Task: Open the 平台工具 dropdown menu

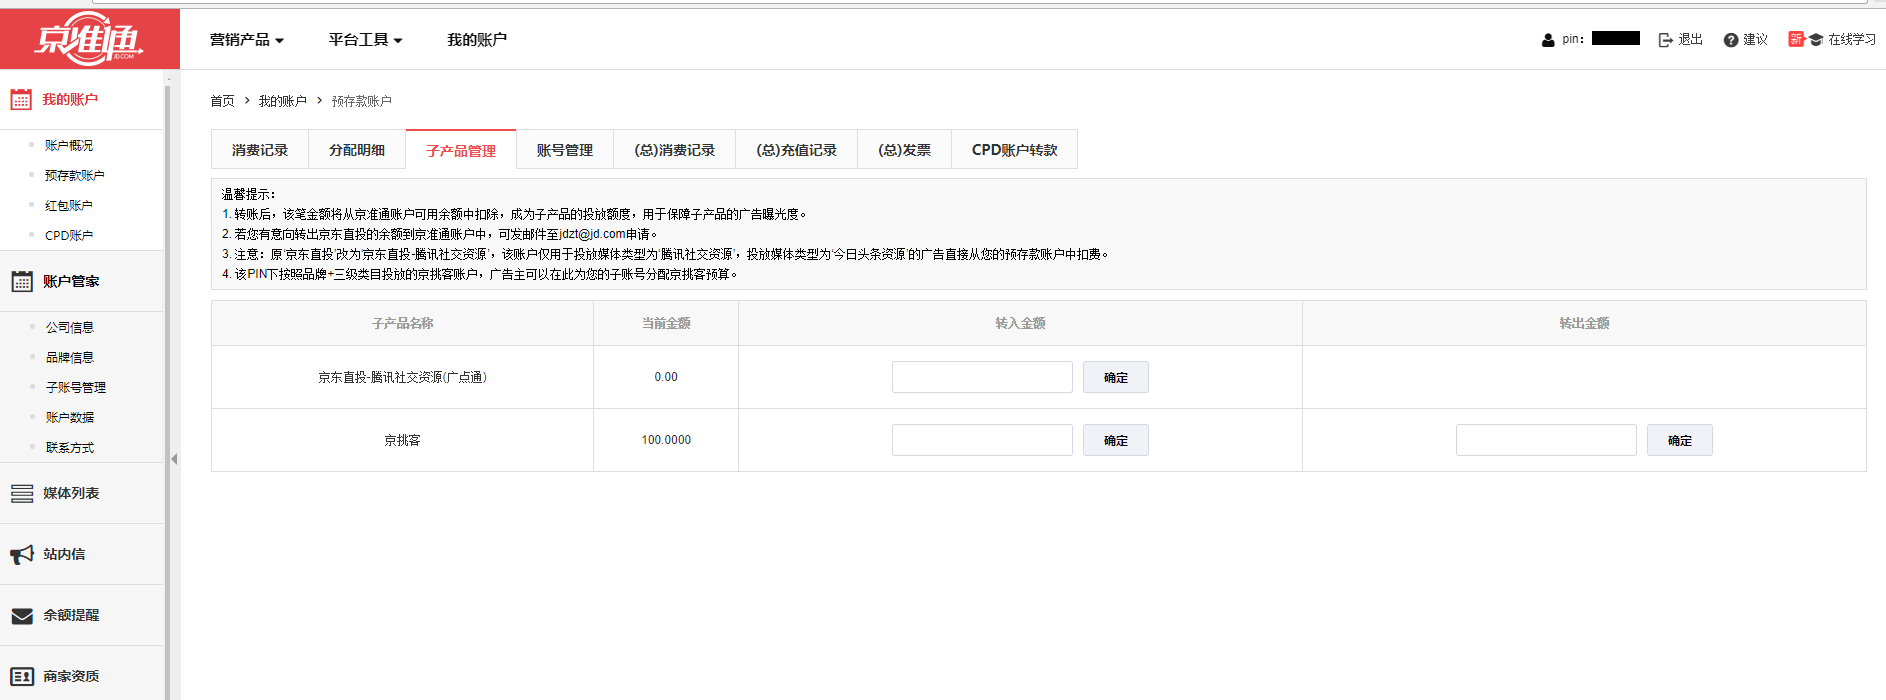Action: (366, 40)
